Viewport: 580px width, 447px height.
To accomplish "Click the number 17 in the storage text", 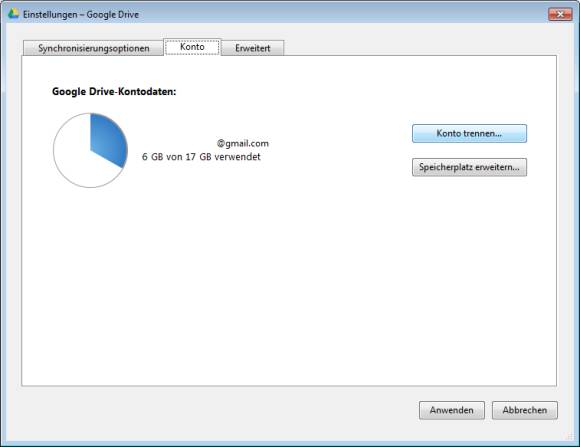I will coord(190,157).
